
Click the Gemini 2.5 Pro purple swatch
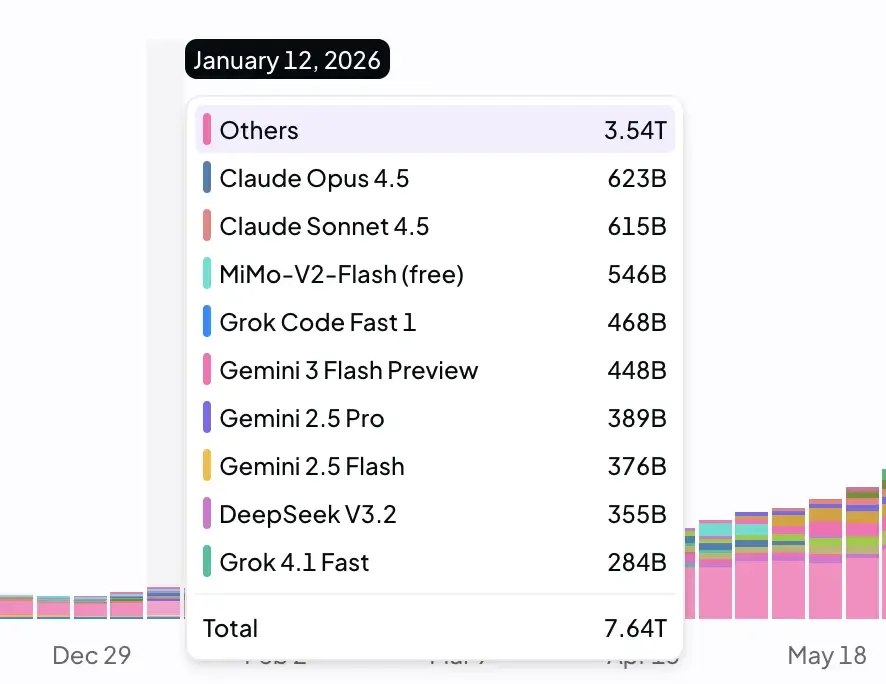point(207,417)
